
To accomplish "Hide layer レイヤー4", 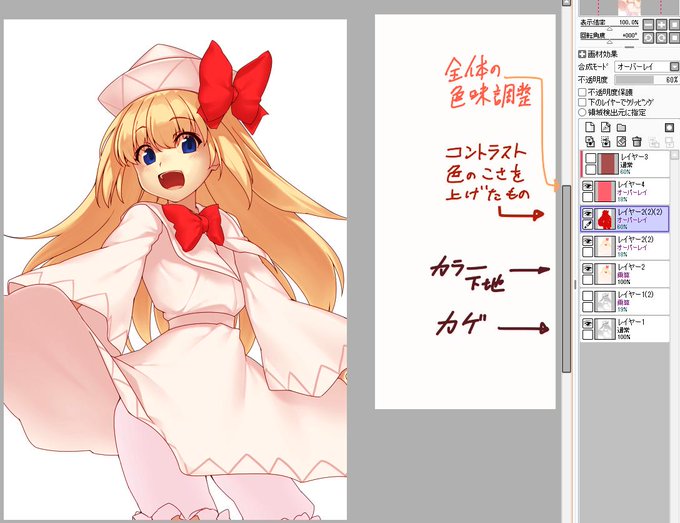I will (588, 186).
